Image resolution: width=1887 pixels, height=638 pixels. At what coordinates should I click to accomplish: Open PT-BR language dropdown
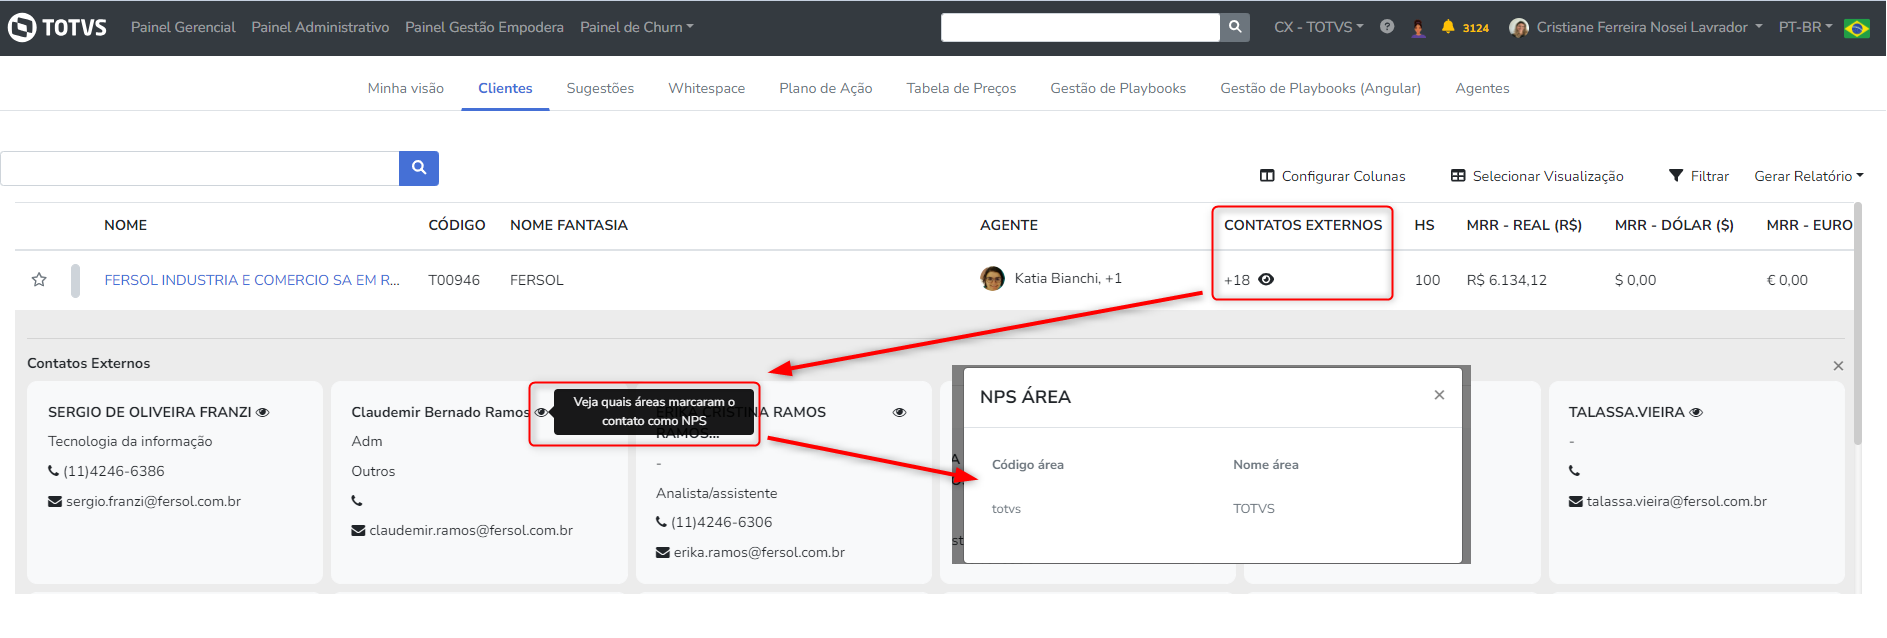1805,27
